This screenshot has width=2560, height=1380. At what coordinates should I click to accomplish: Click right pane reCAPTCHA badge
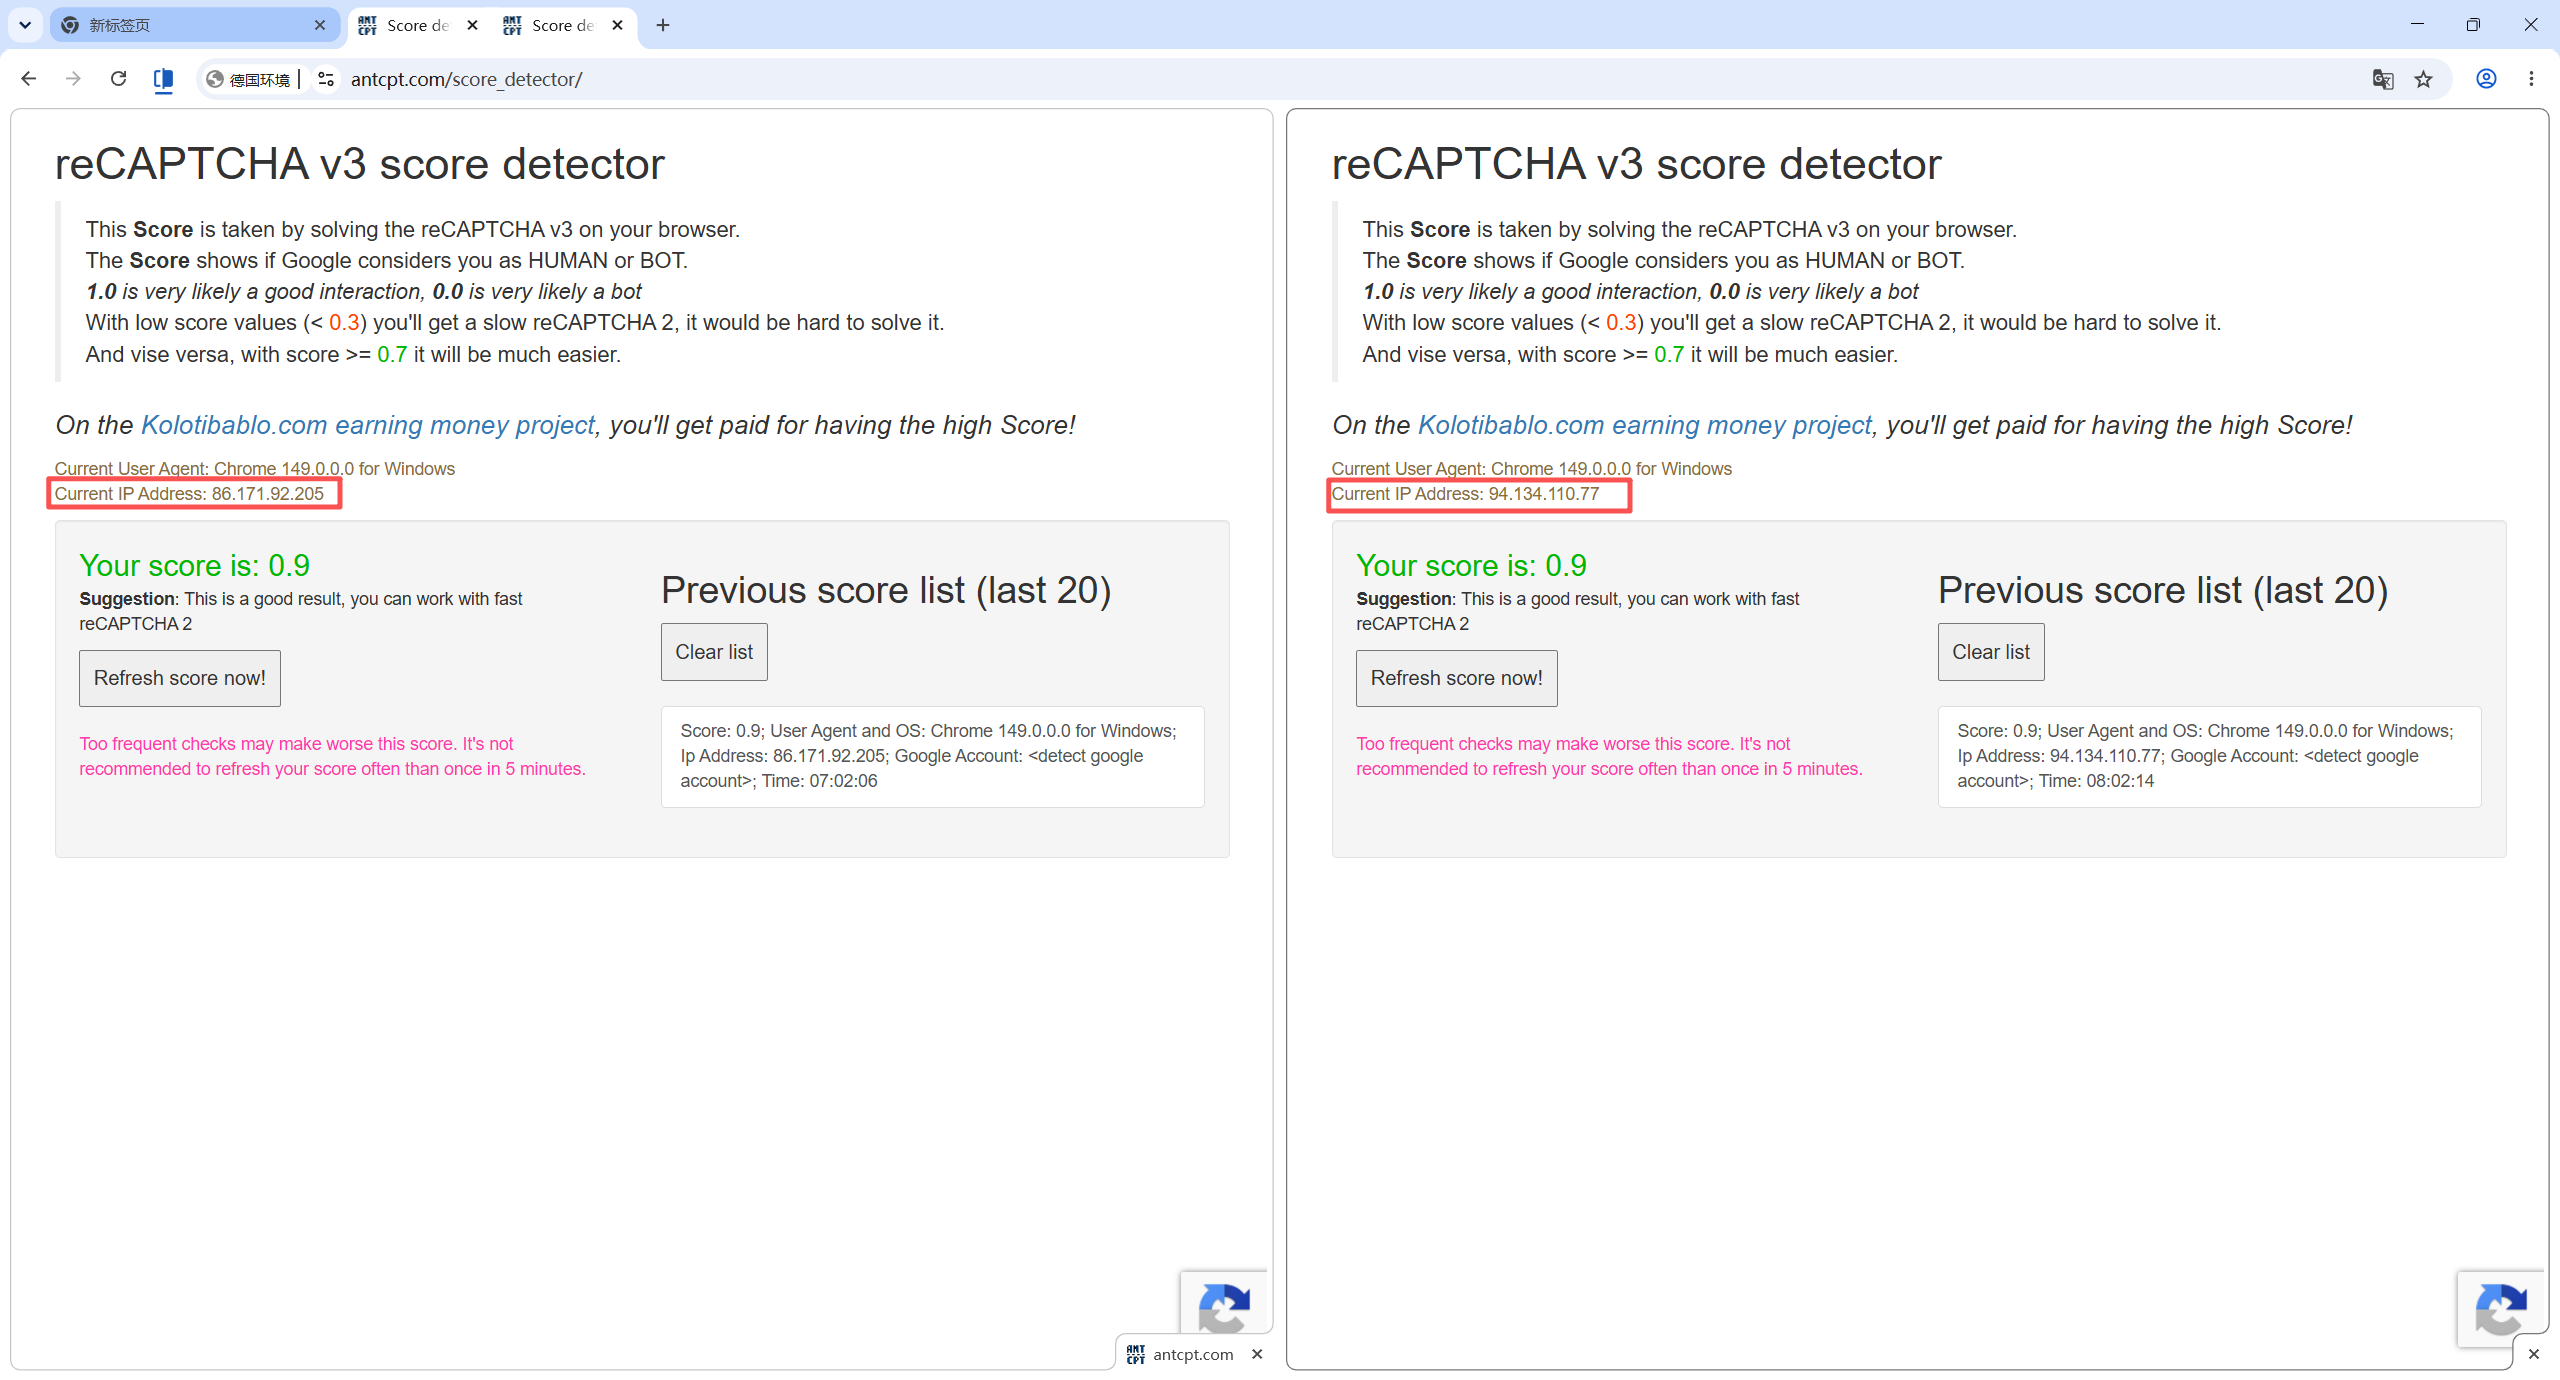2500,1308
